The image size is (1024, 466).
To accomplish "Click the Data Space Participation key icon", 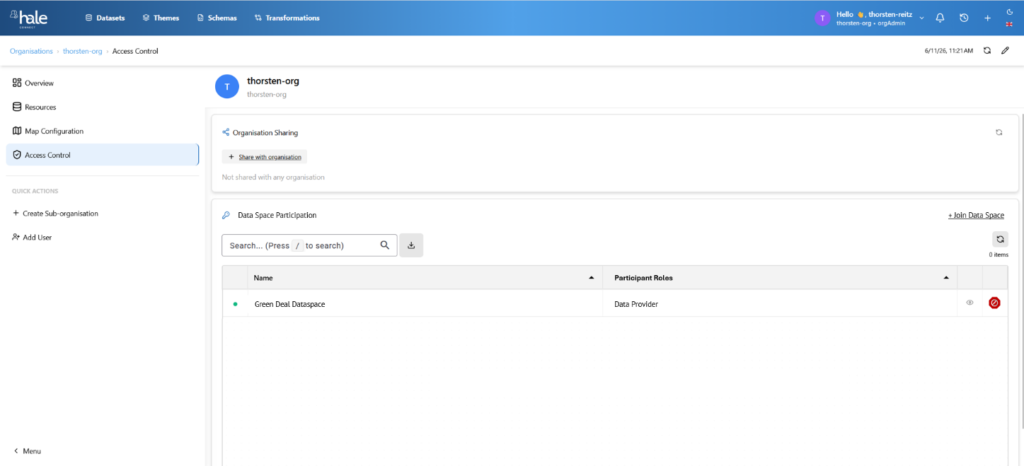I will click(226, 215).
